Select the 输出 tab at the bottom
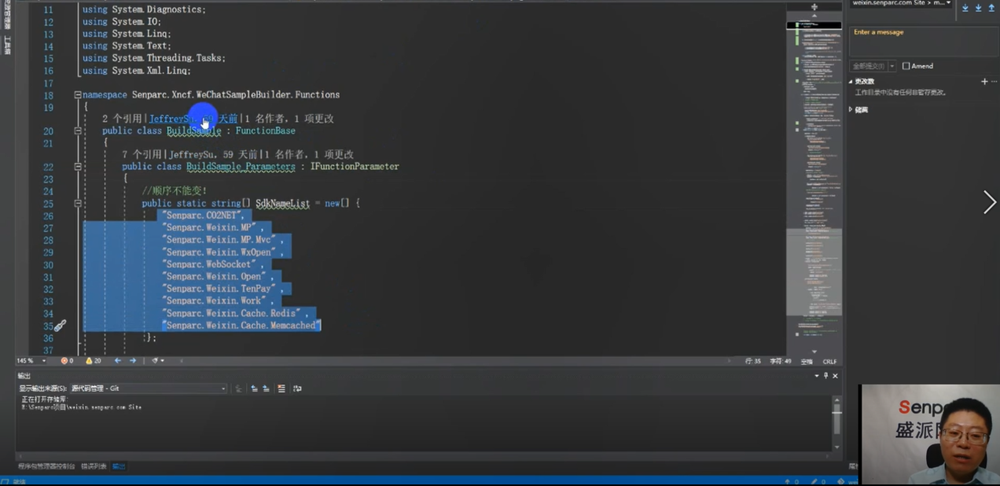The width and height of the screenshot is (1000, 486). coord(119,466)
